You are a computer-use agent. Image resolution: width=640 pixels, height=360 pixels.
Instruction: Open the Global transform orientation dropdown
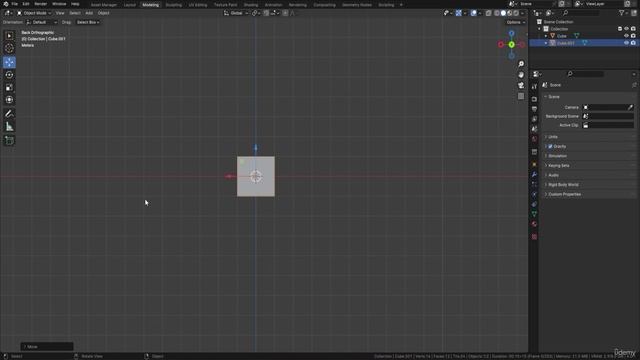pos(236,13)
